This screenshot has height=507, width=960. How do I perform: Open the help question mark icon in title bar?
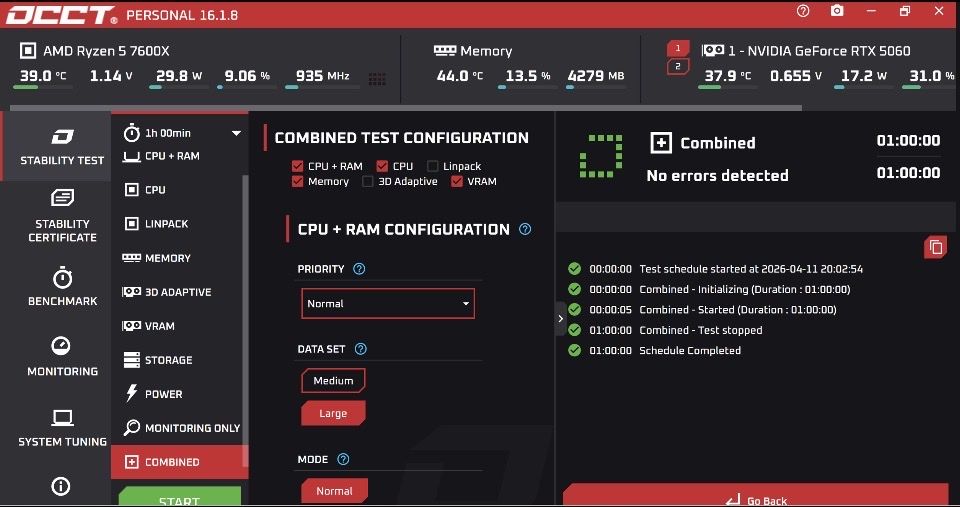click(x=803, y=11)
